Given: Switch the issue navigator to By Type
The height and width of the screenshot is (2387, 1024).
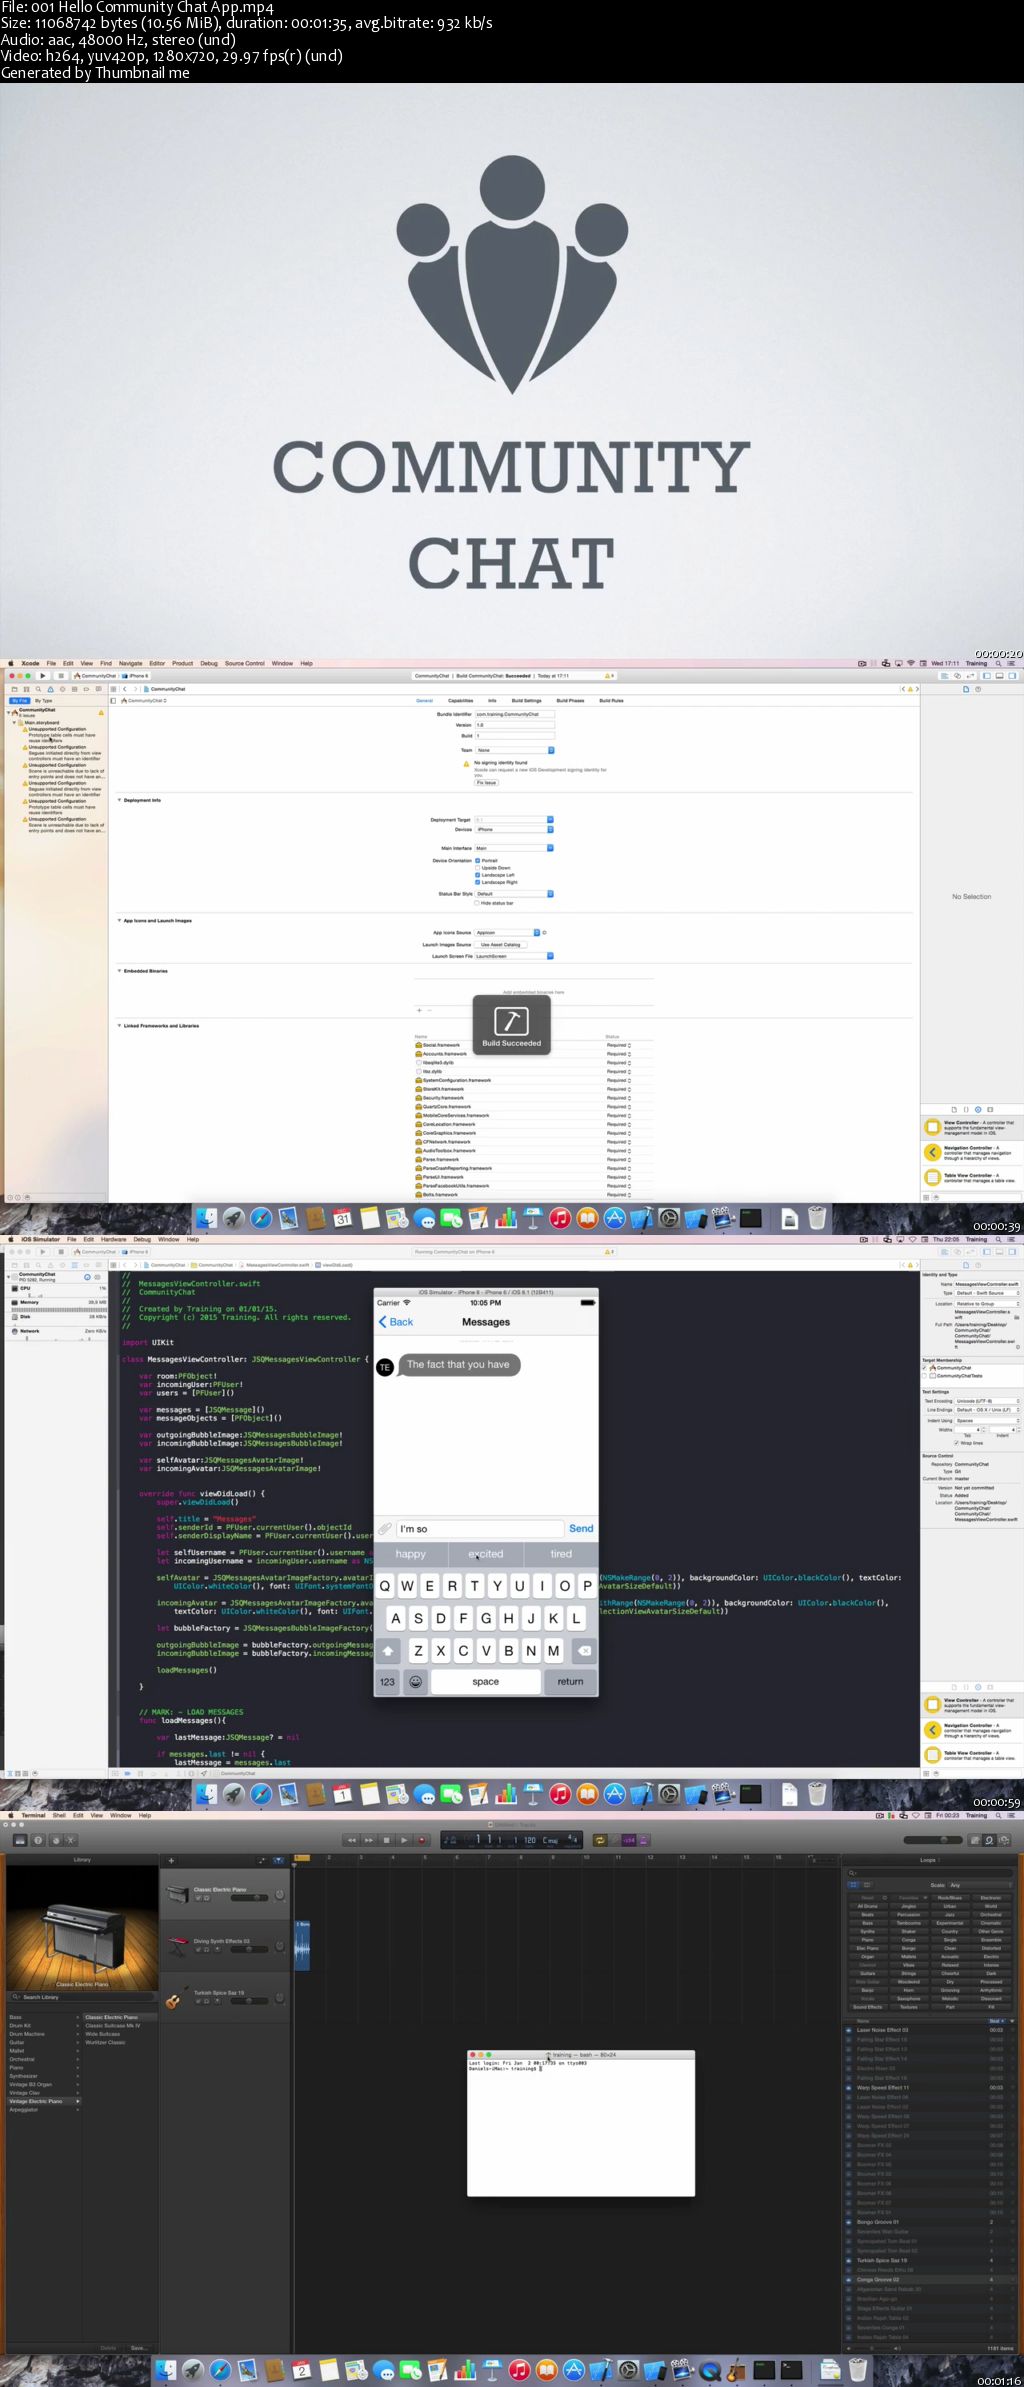Looking at the screenshot, I should coord(44,701).
